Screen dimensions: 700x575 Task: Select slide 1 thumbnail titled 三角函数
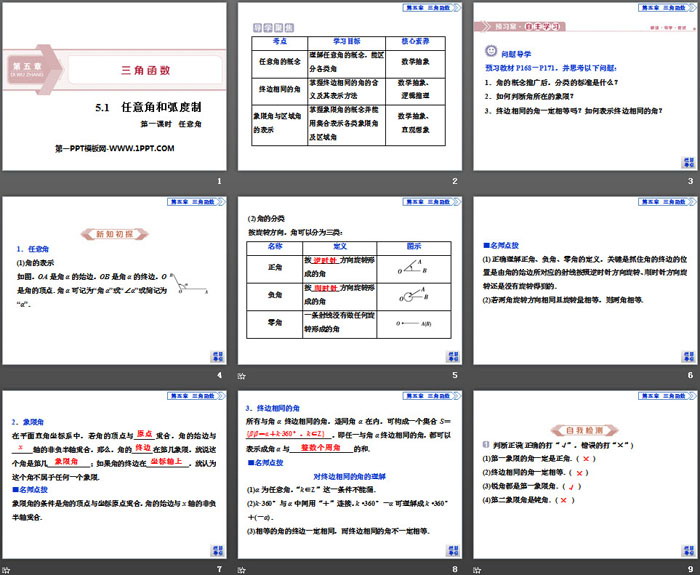click(x=114, y=87)
